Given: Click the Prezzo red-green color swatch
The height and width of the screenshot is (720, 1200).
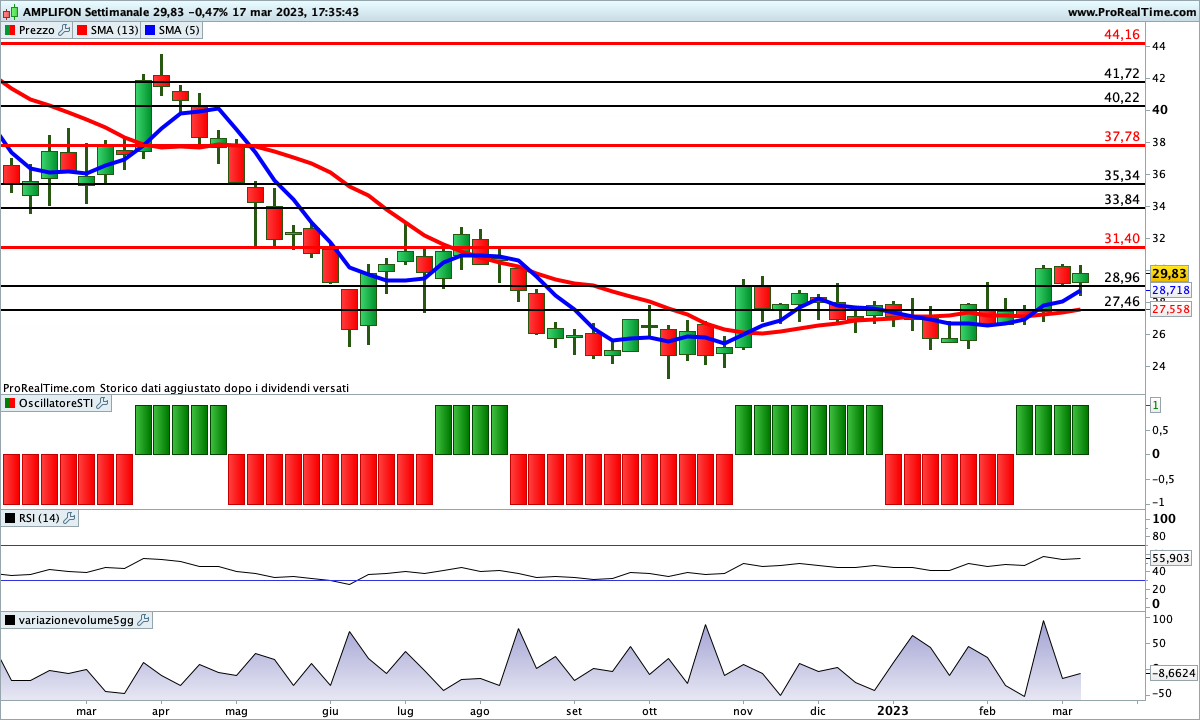Looking at the screenshot, I should click(9, 30).
